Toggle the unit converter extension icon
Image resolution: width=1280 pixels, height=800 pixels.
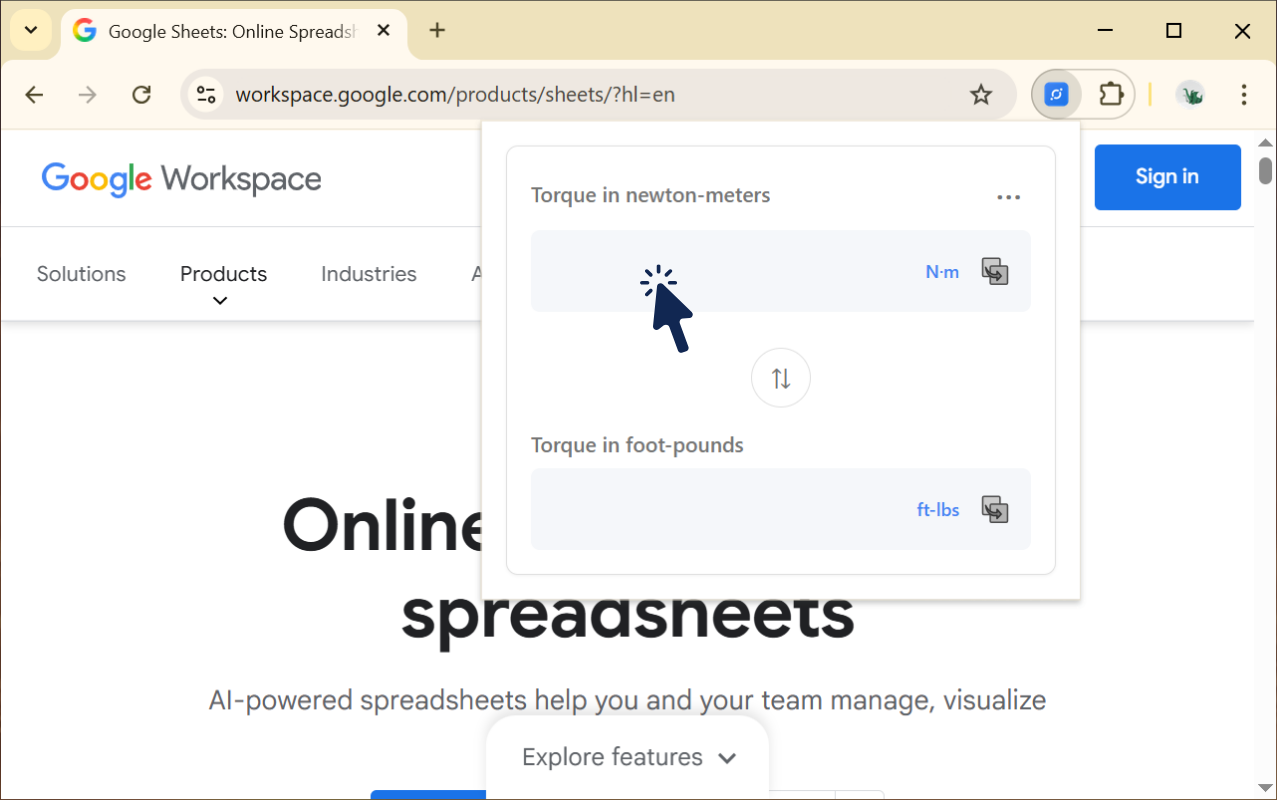(1057, 95)
